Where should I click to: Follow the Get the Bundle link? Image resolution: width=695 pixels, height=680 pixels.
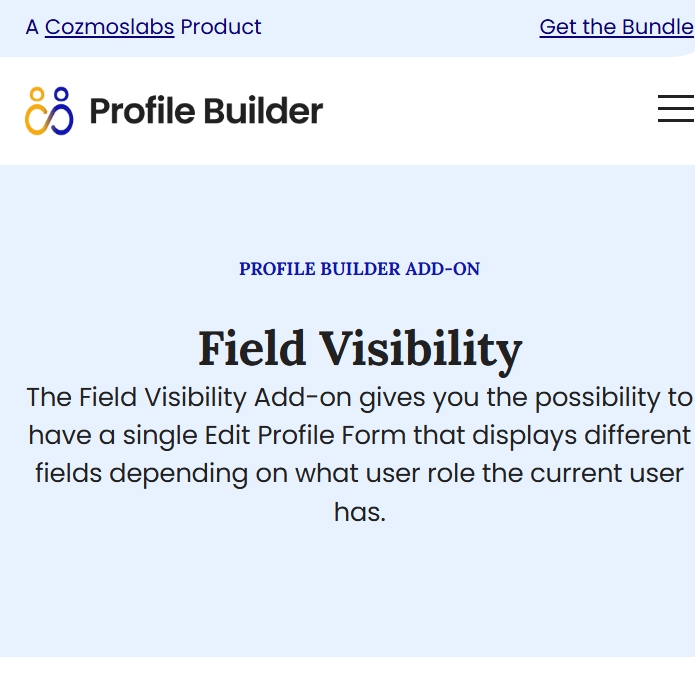coord(617,27)
